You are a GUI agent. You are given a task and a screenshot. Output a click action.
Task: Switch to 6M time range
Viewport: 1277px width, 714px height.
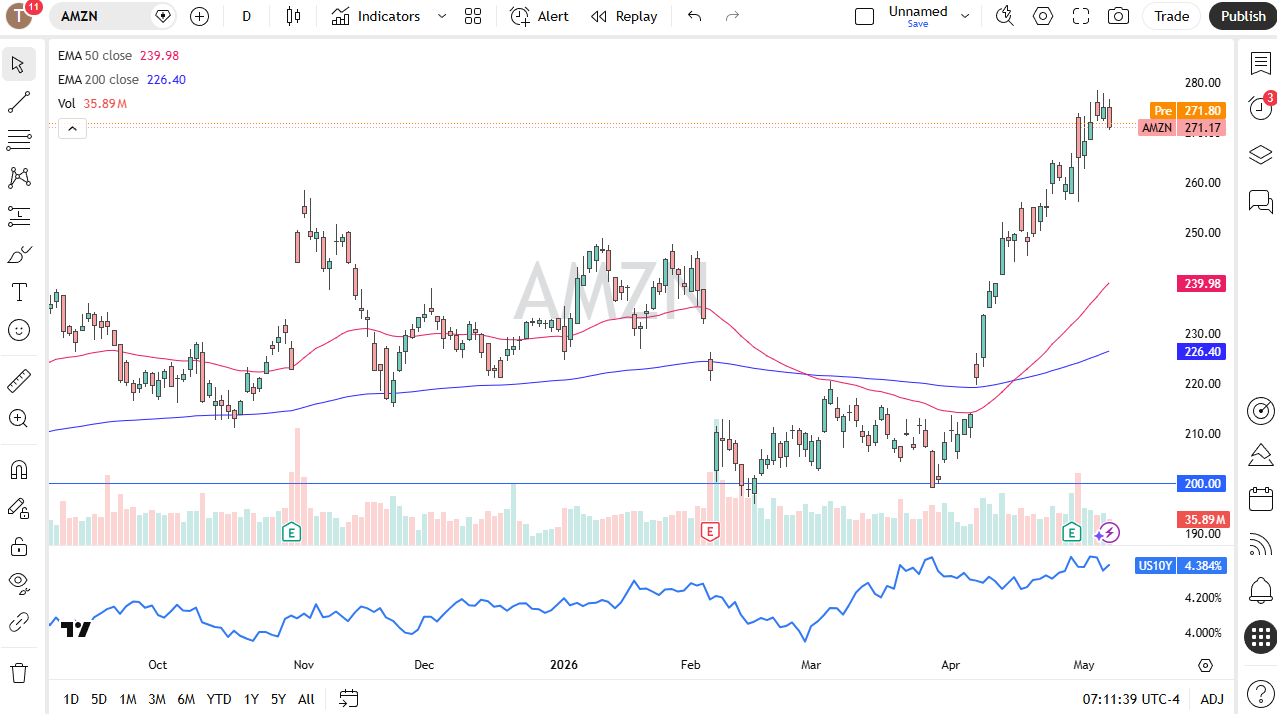click(186, 699)
